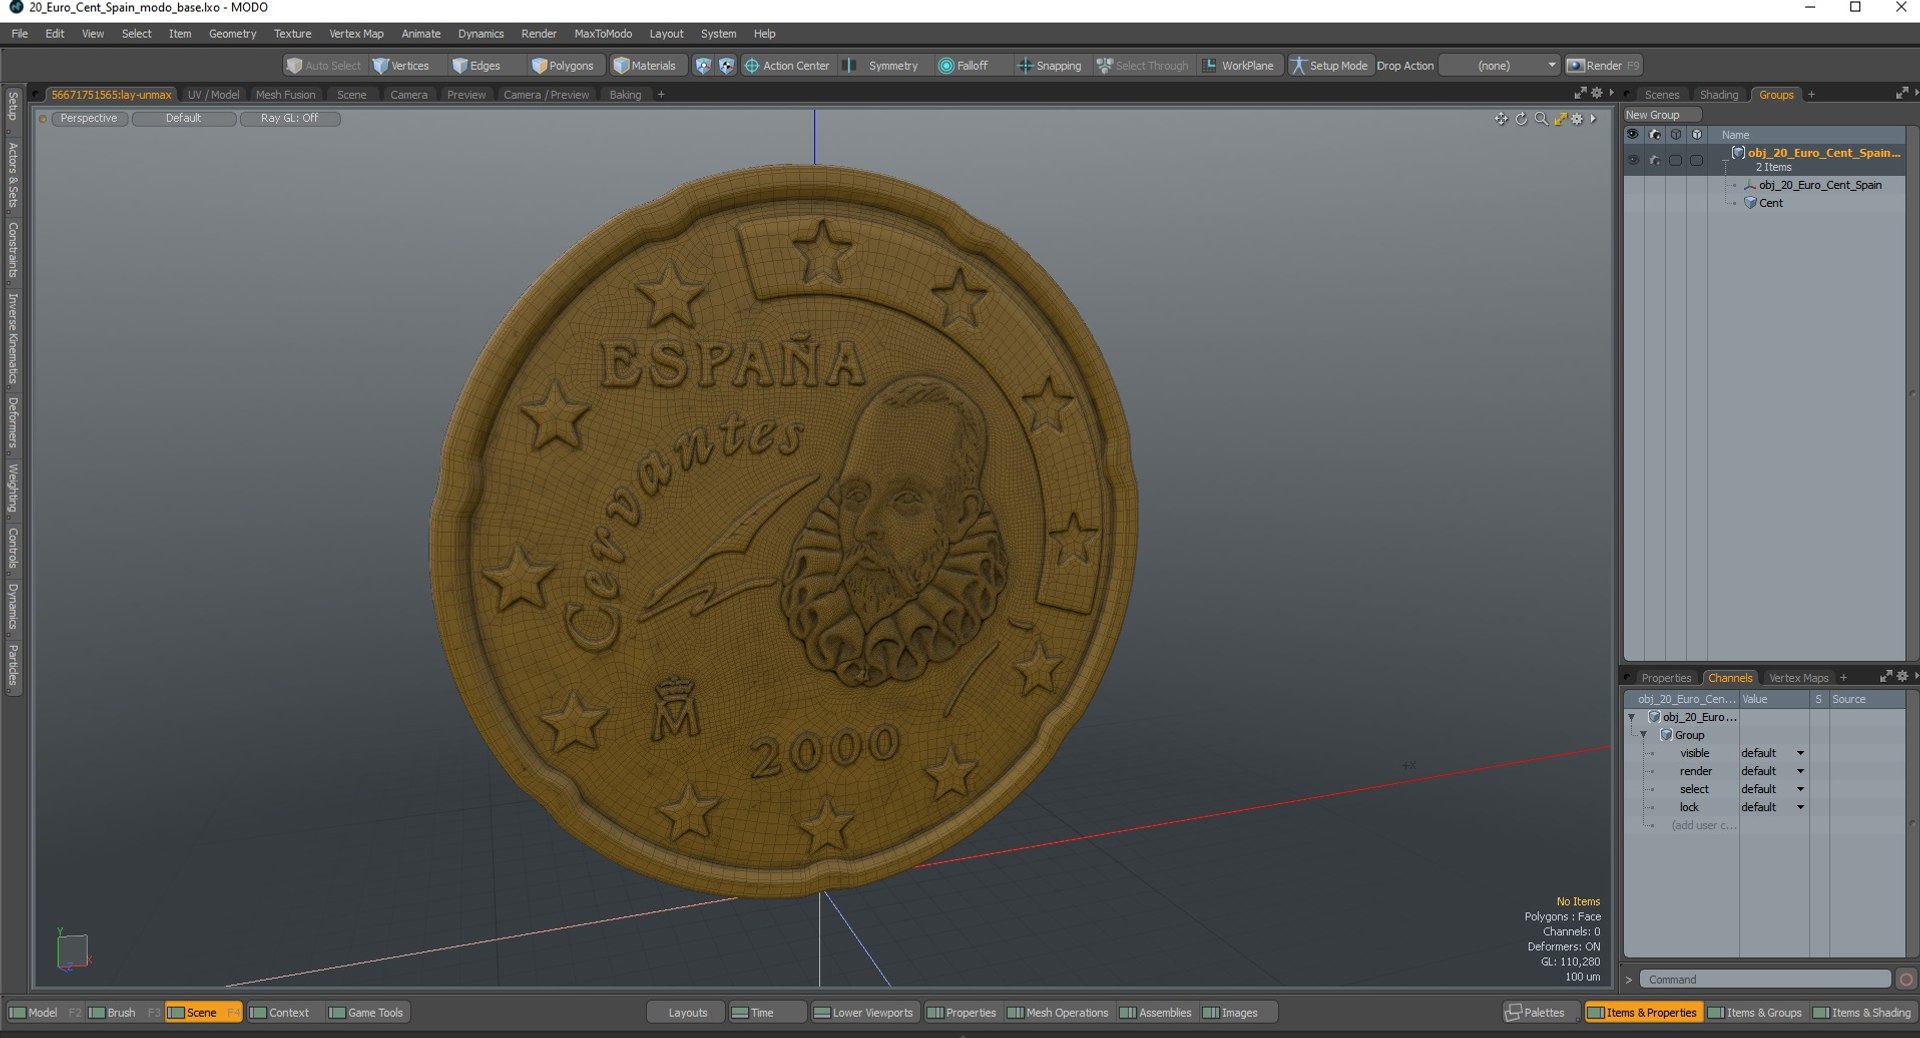Image resolution: width=1920 pixels, height=1038 pixels.
Task: Click the Layouts button
Action: tap(687, 1013)
